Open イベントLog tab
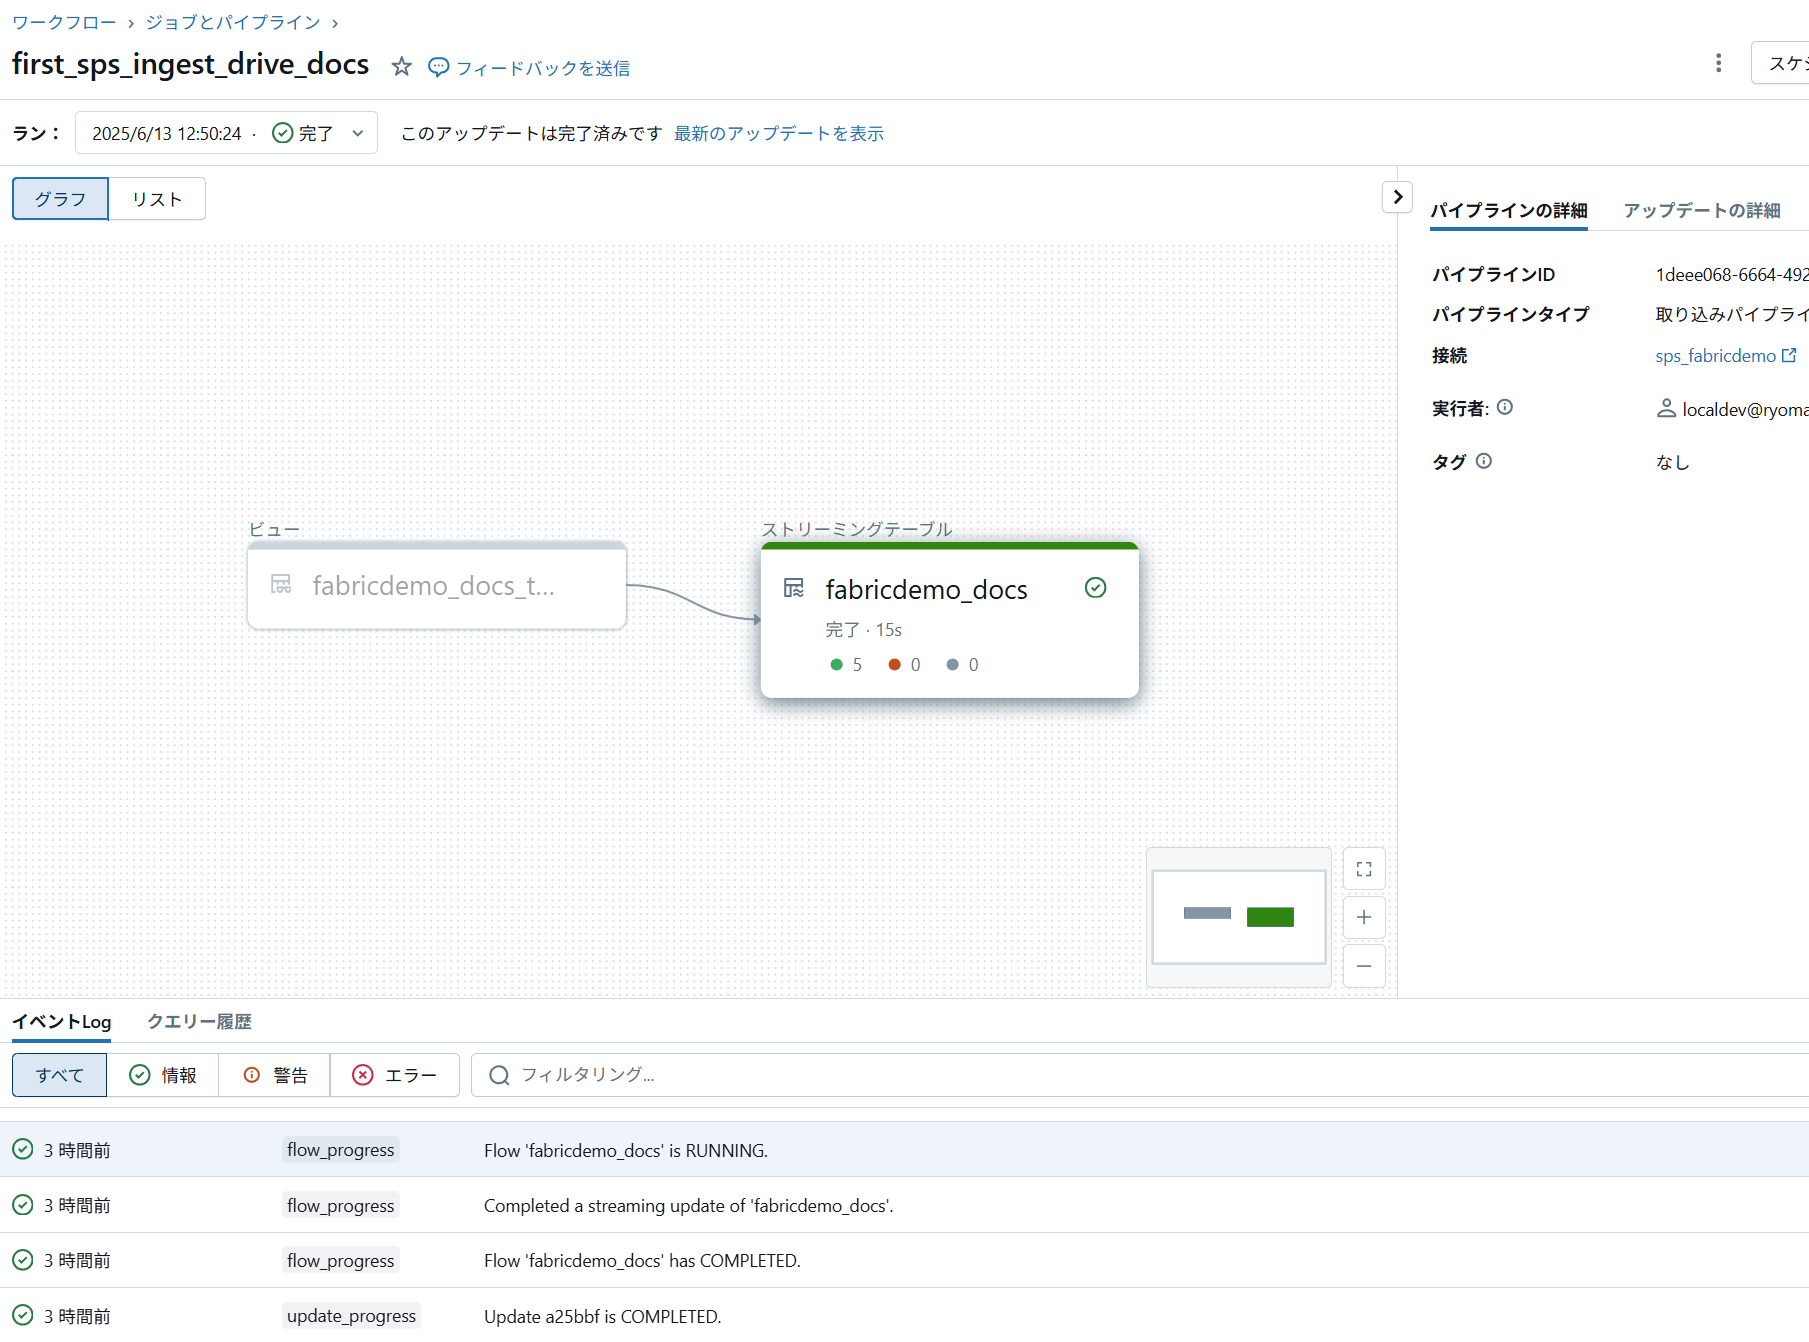The height and width of the screenshot is (1342, 1809). [x=61, y=1022]
